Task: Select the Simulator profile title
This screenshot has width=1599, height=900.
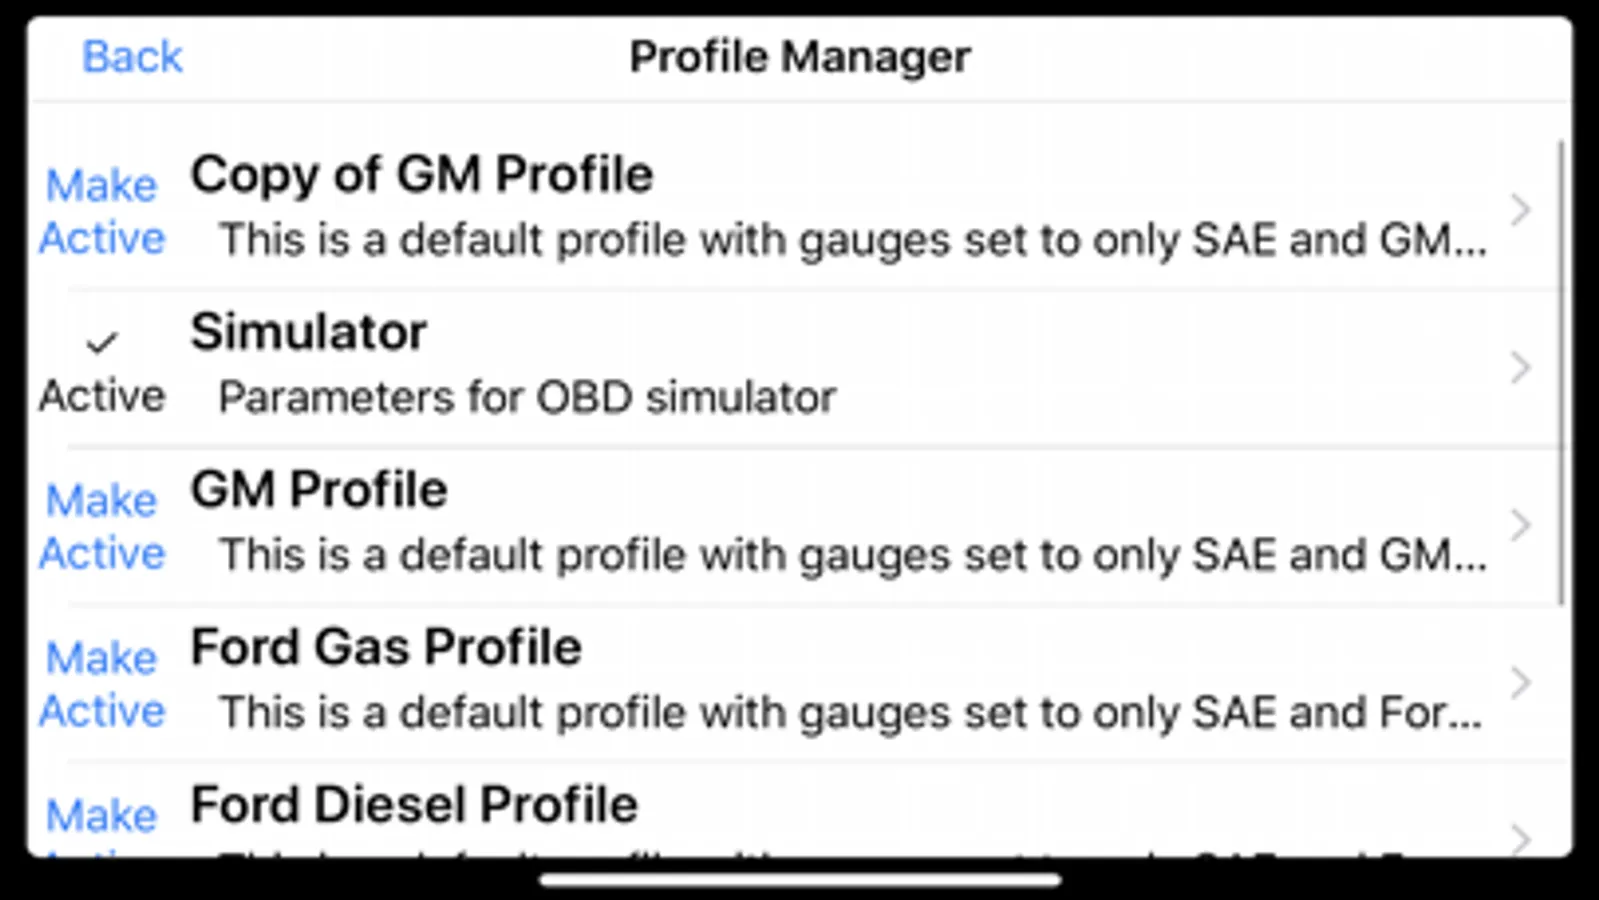Action: tap(308, 332)
